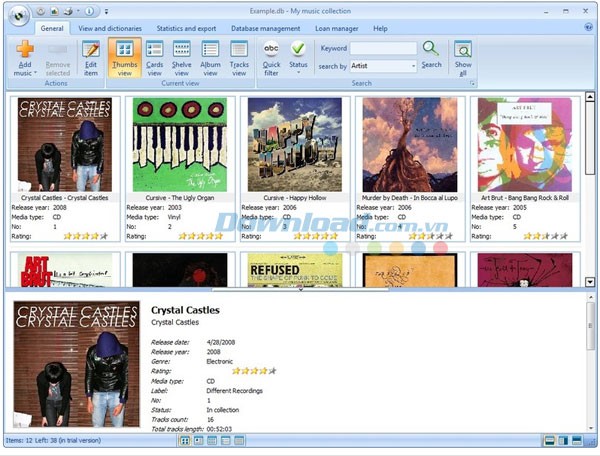The image size is (600, 456).
Task: Open the Database management tab
Action: click(x=266, y=29)
